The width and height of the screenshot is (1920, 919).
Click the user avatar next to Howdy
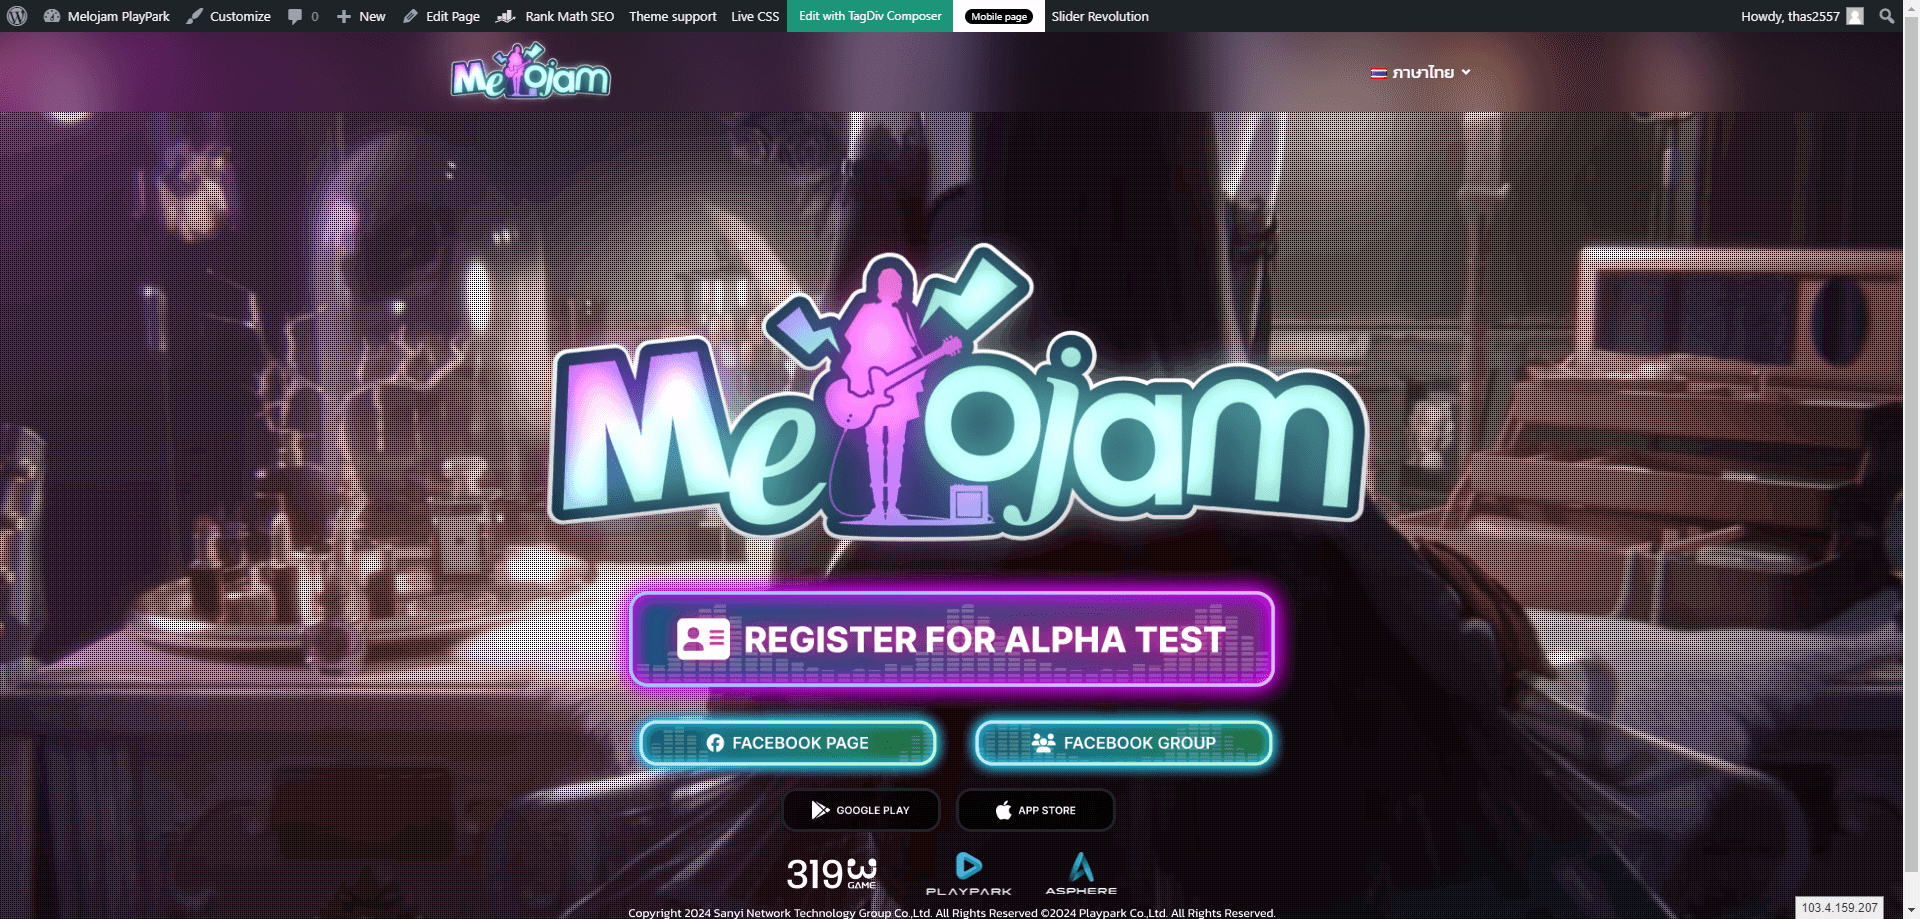[x=1855, y=16]
